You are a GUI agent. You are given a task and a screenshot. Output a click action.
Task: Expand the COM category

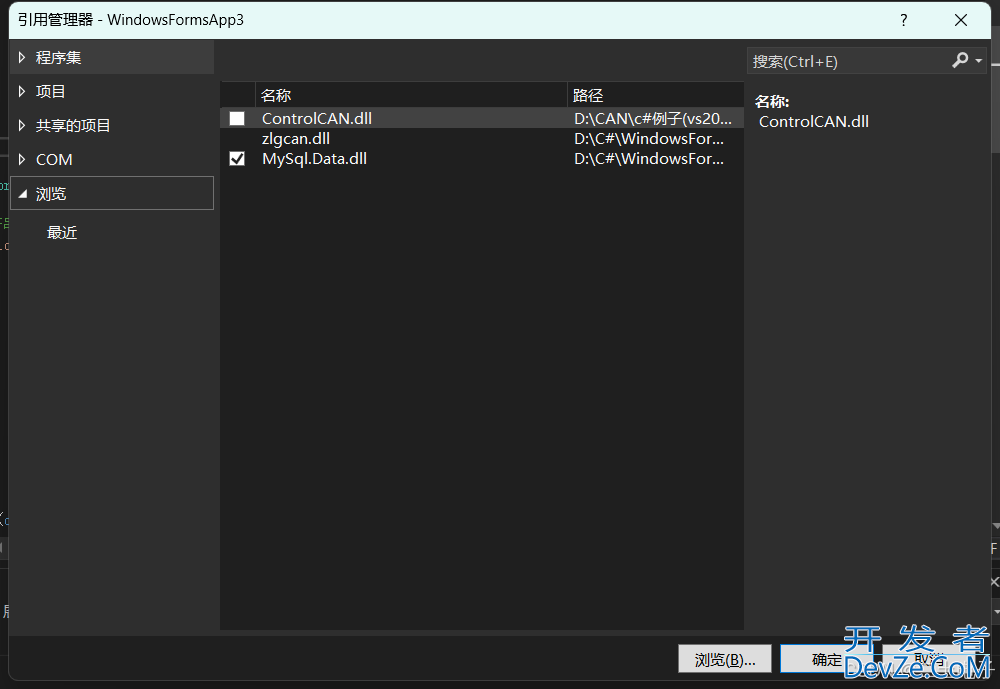(22, 159)
